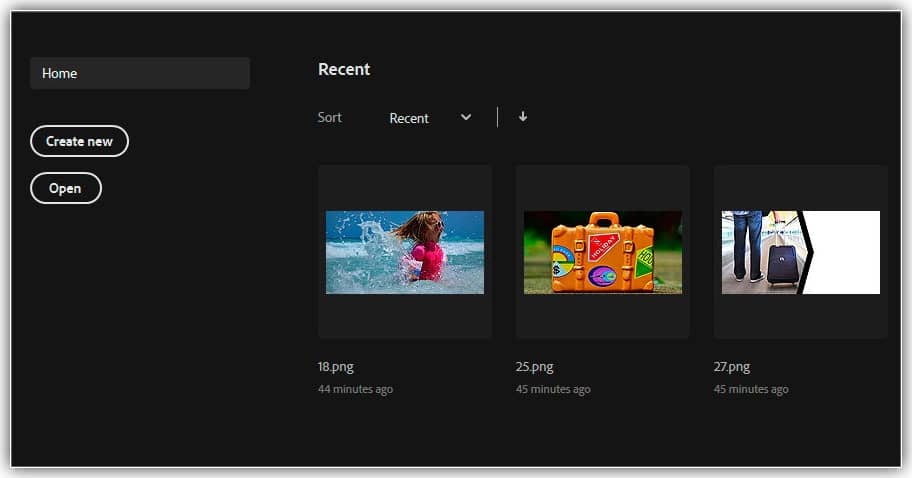Select the 18.png card's dark padding area
Viewport: 912px width, 478px height.
point(405,318)
